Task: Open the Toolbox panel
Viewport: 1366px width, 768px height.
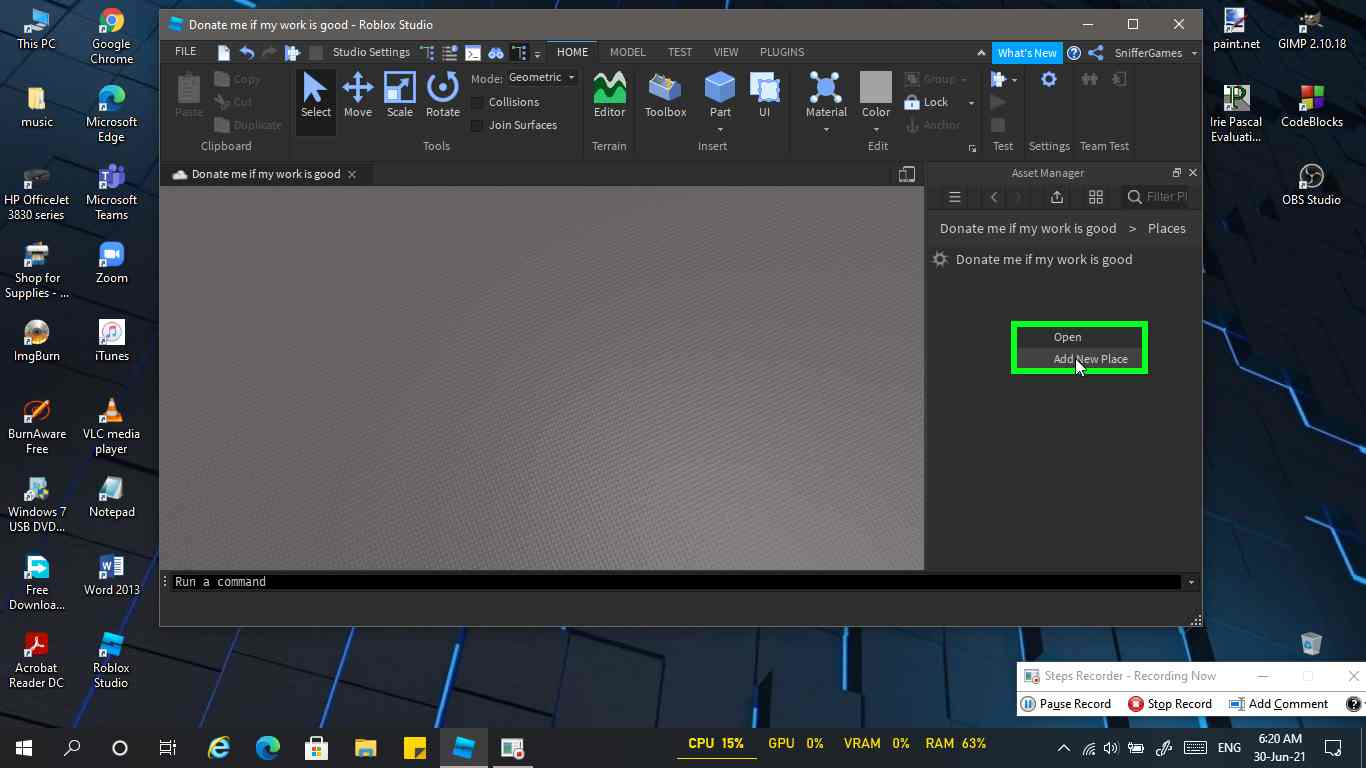Action: pyautogui.click(x=665, y=95)
